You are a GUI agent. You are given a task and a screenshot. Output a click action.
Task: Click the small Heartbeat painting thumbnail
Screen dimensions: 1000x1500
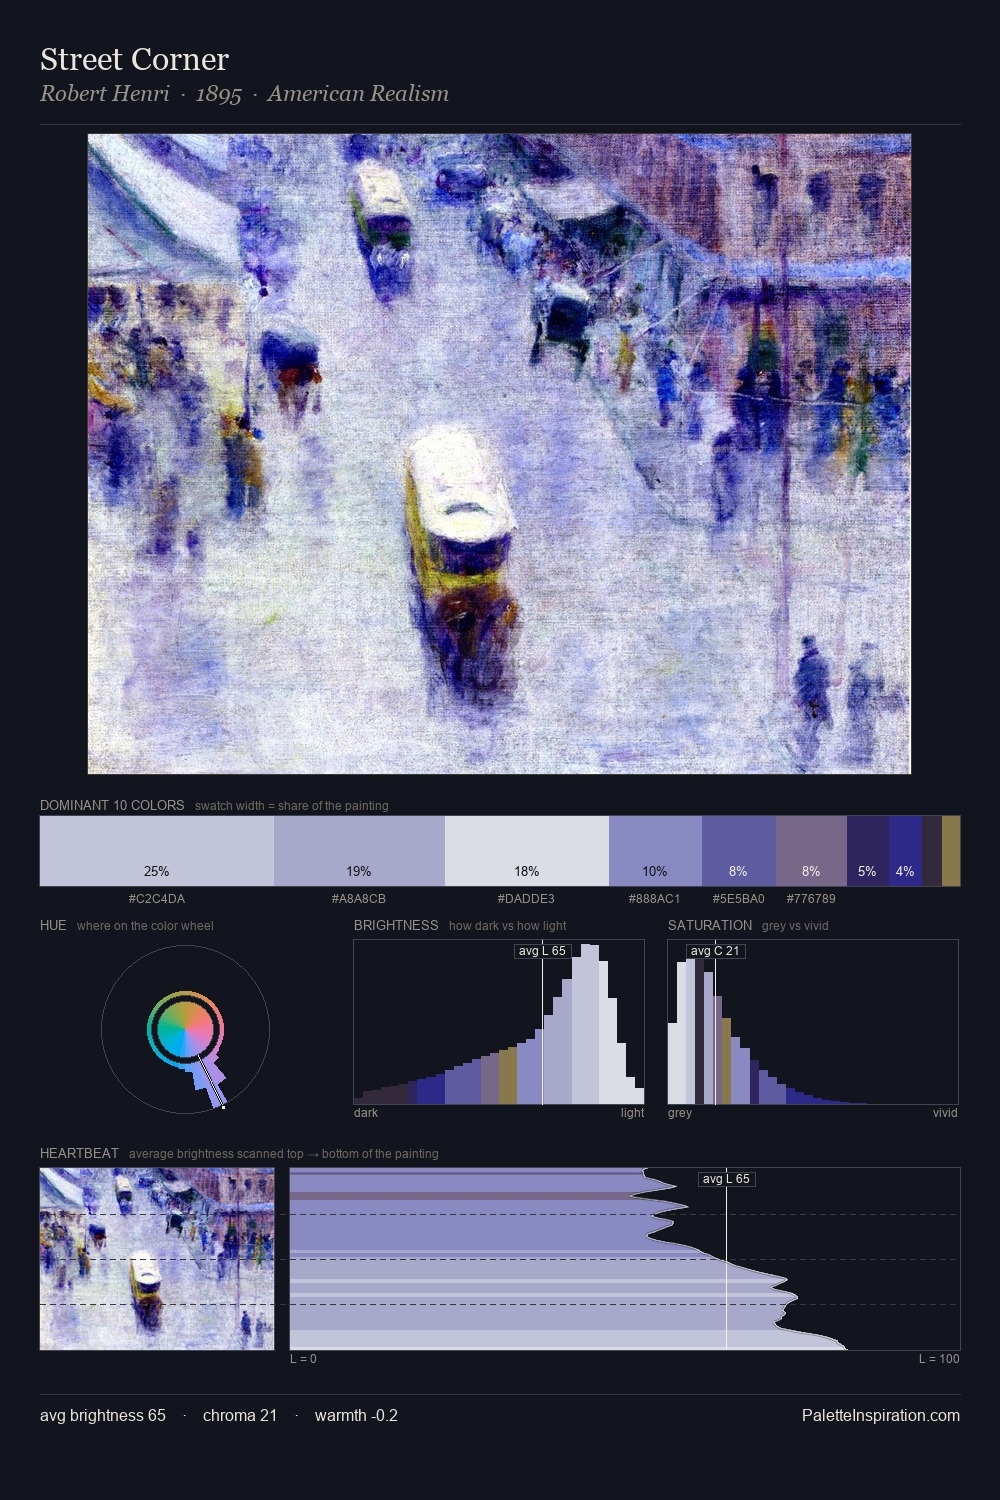157,1259
